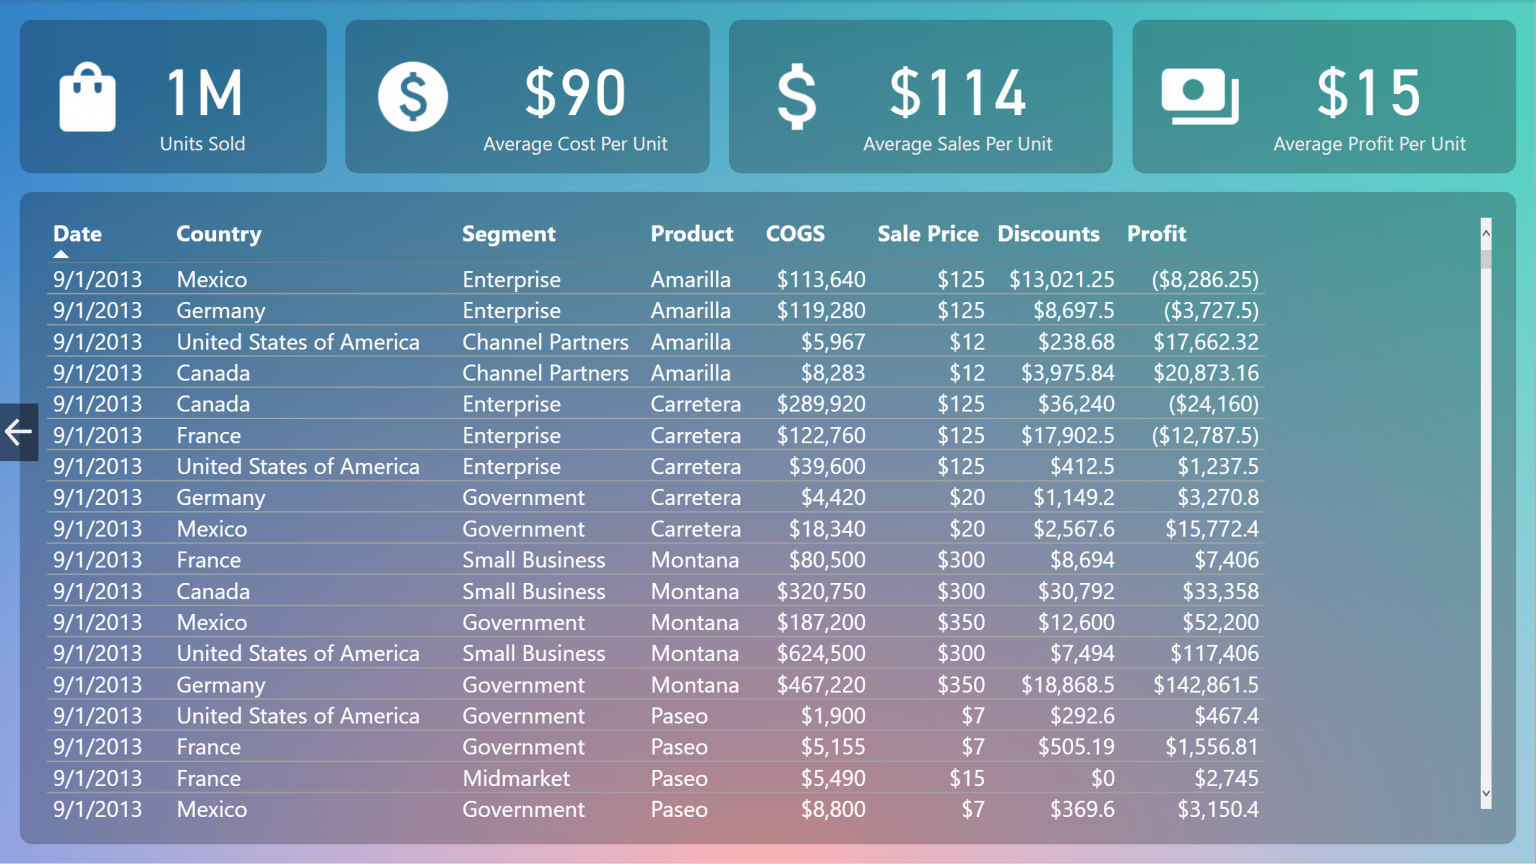Sort the table by the Product header

click(x=692, y=233)
